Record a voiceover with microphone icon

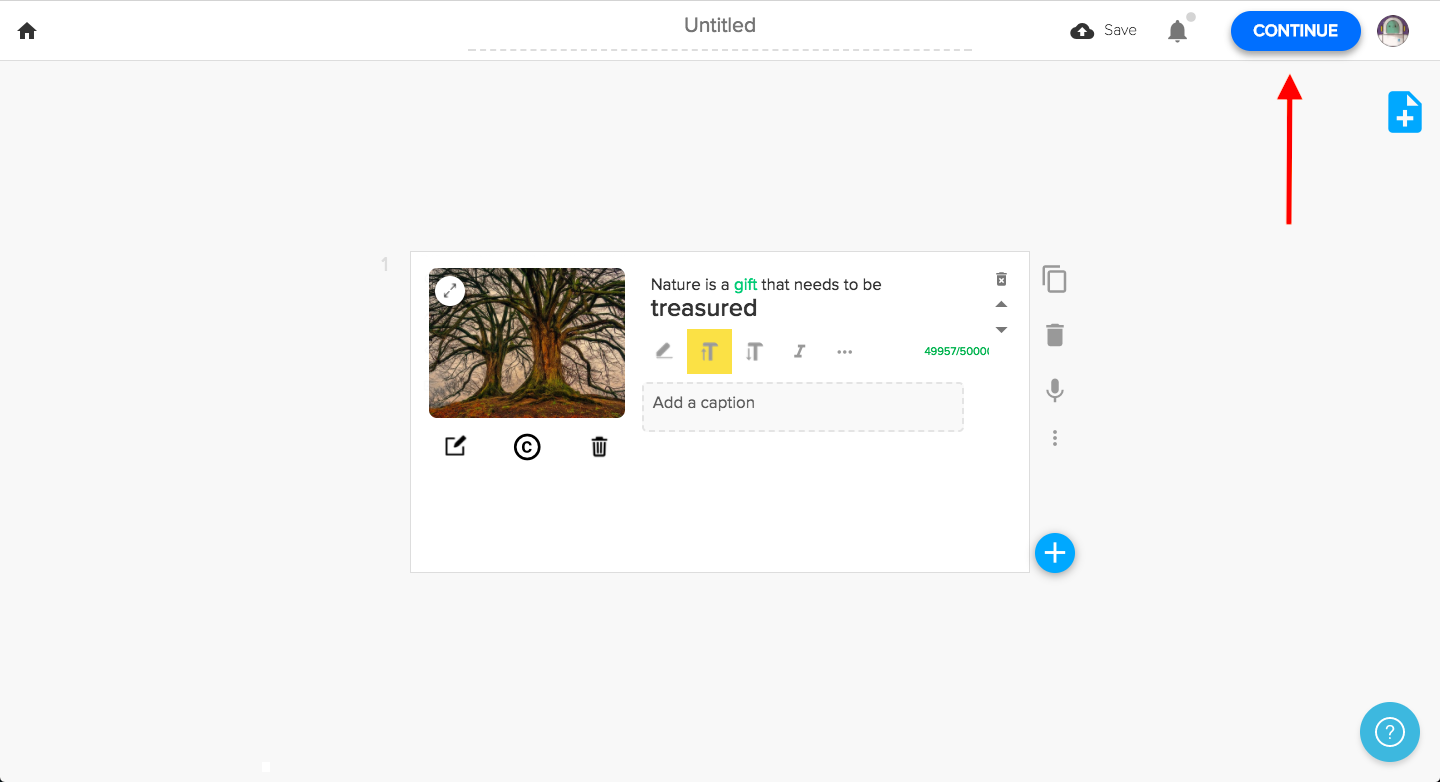click(1054, 390)
